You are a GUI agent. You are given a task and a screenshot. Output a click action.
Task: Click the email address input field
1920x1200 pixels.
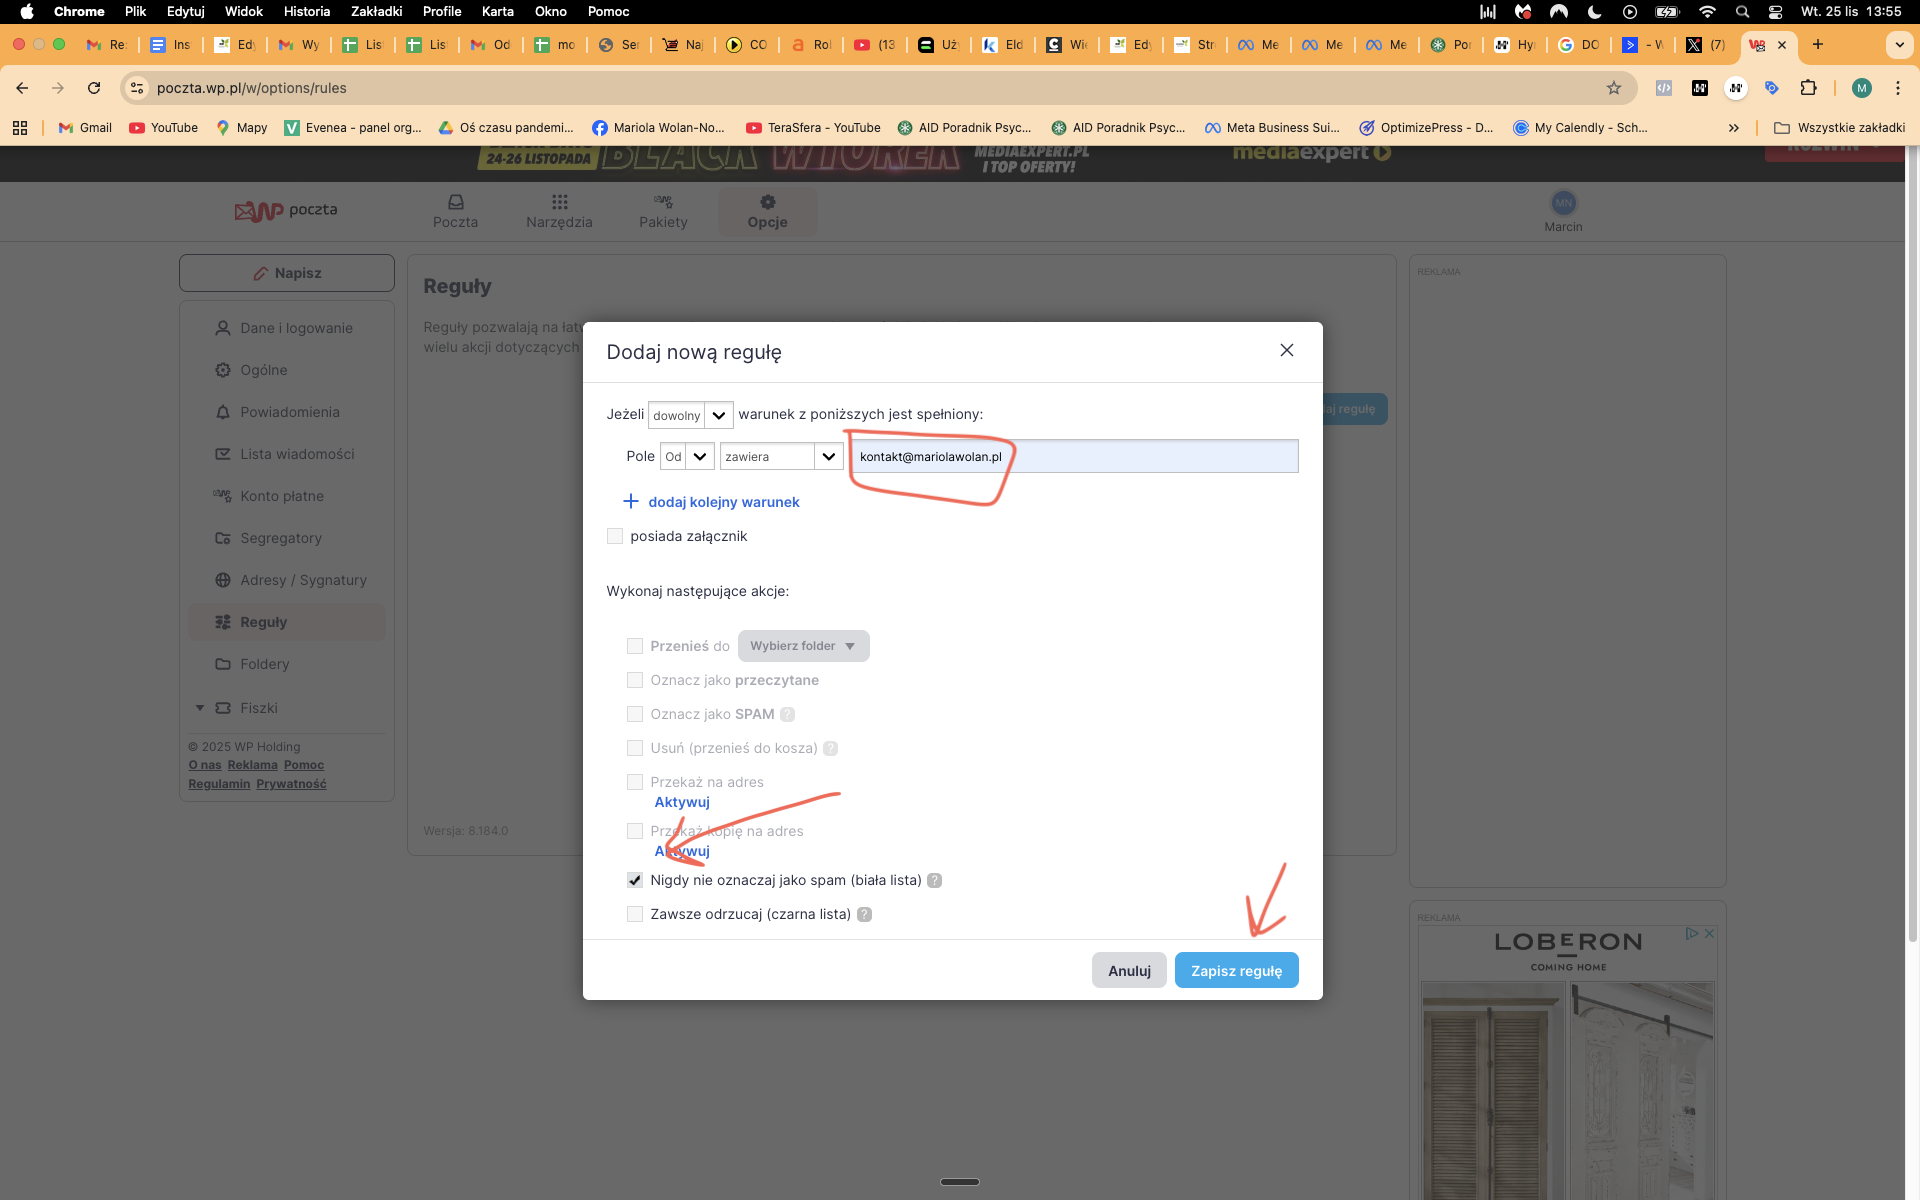(1074, 457)
